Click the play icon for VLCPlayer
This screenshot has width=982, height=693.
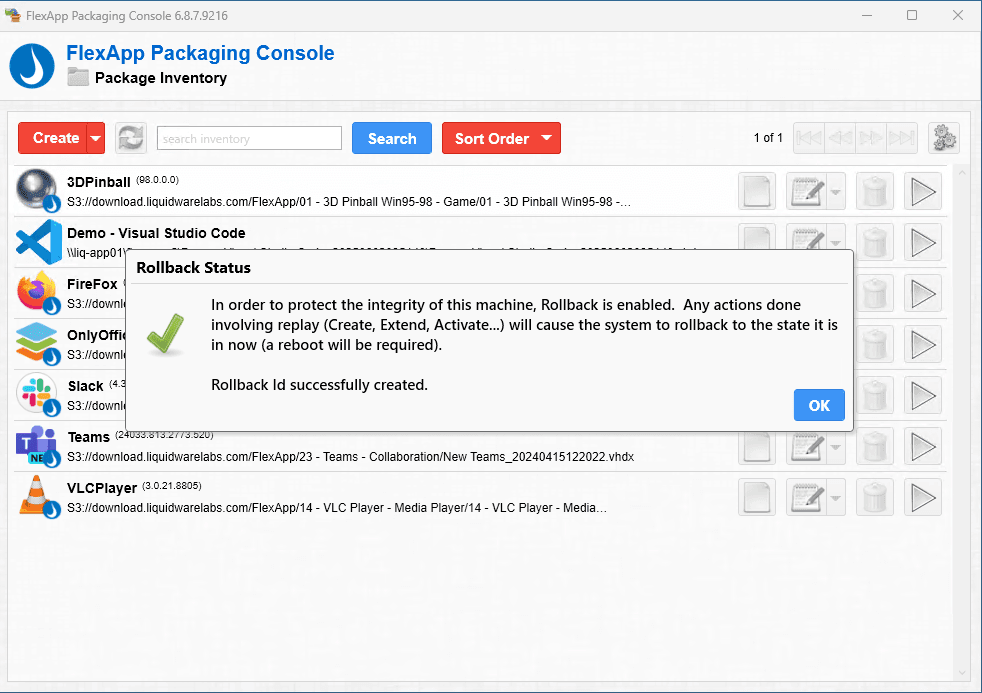coord(923,497)
